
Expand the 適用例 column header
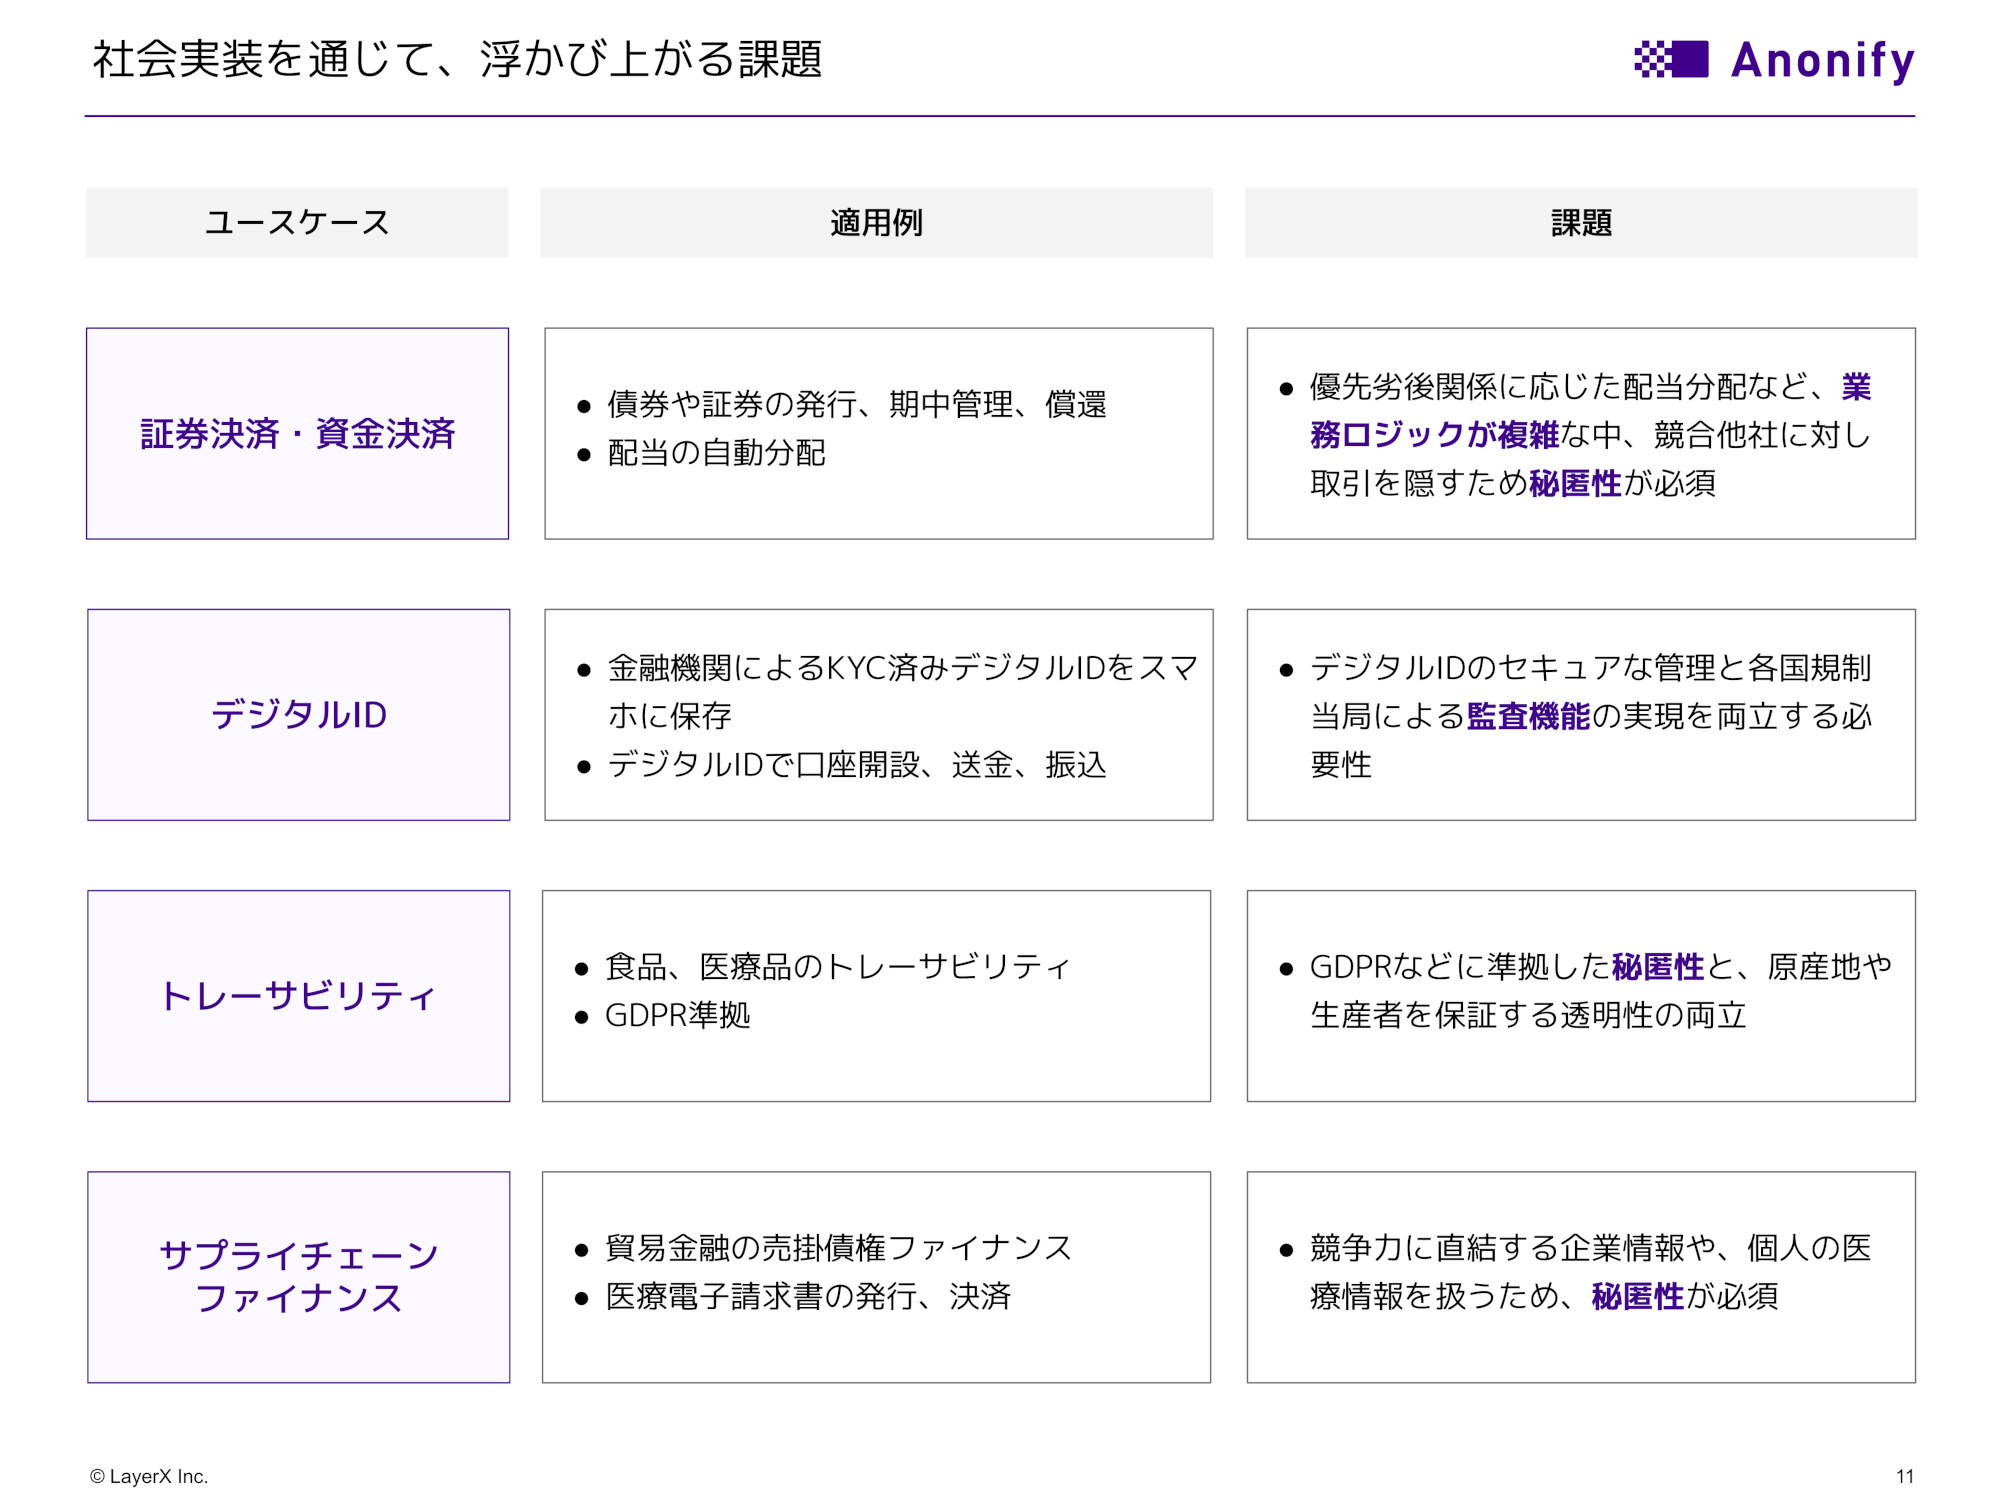877,222
